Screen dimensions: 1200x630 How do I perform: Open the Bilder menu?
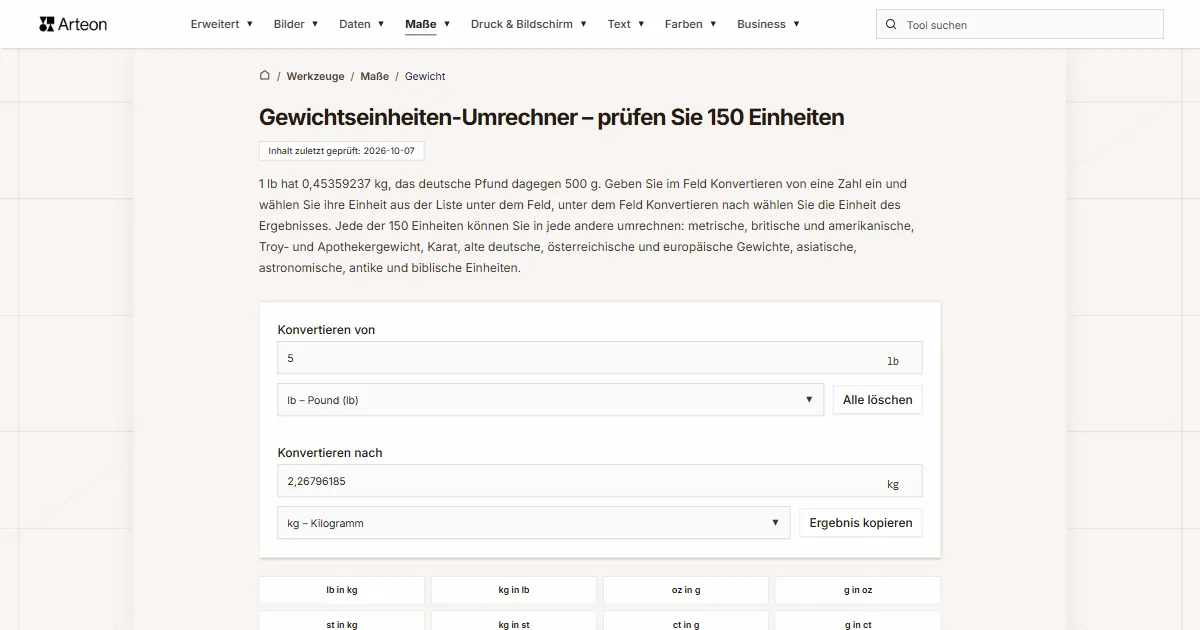click(x=296, y=24)
